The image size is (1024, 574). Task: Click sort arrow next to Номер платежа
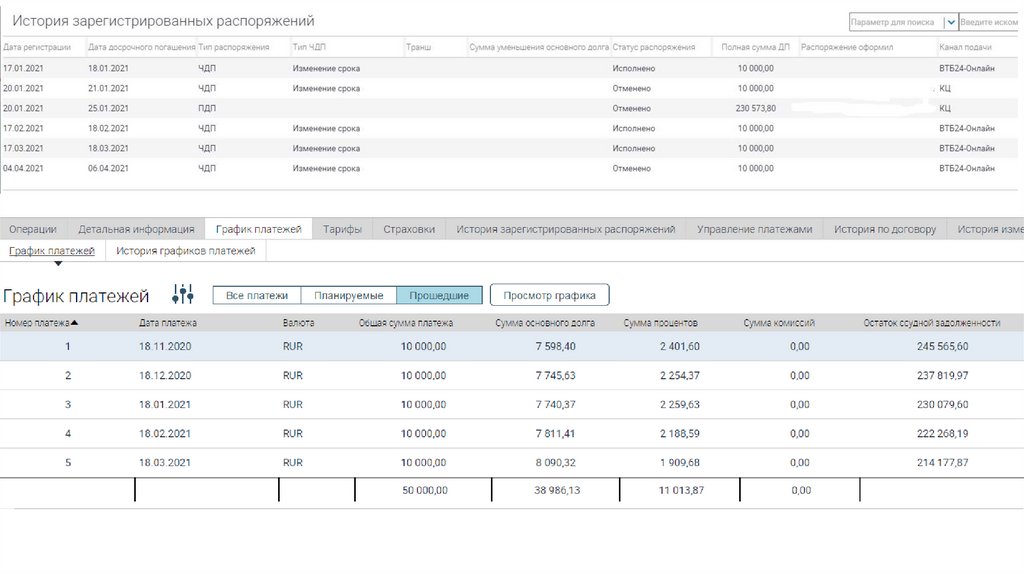point(75,323)
